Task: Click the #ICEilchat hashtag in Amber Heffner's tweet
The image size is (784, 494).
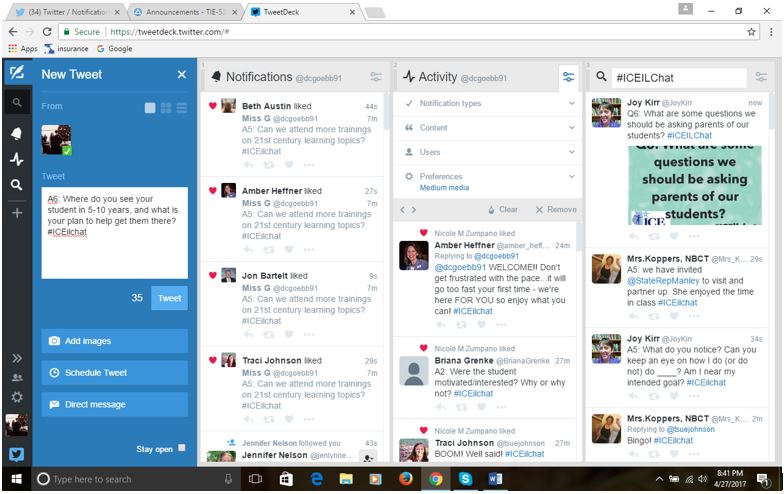Action: pyautogui.click(x=472, y=311)
